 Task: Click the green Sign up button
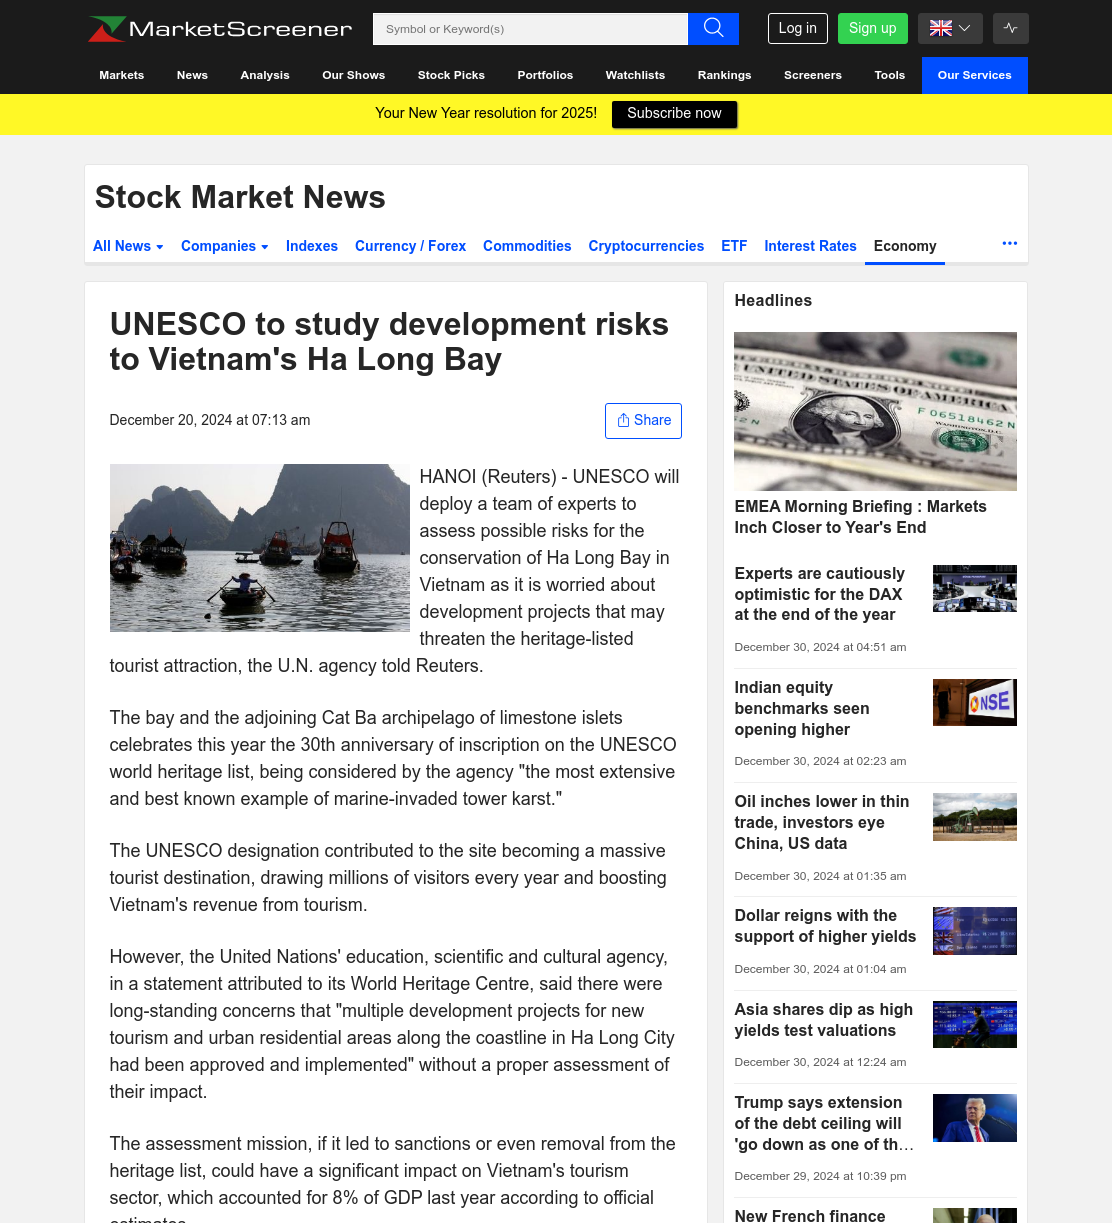[x=873, y=28]
